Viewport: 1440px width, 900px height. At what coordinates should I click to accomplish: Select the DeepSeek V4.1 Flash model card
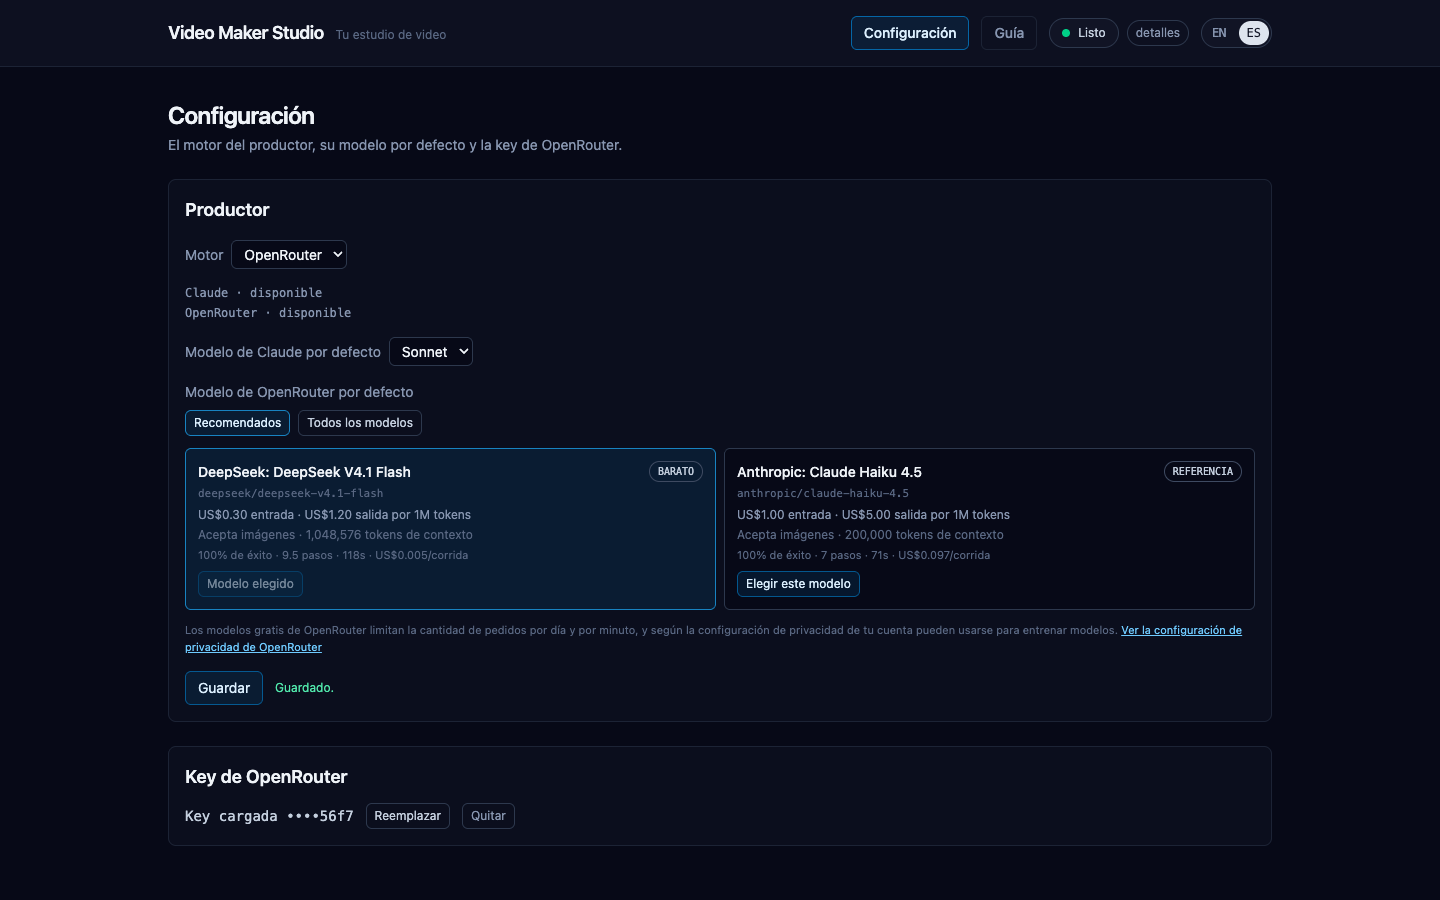pos(450,529)
